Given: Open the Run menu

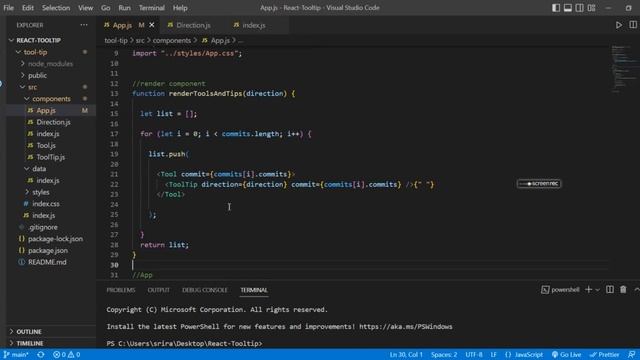Looking at the screenshot, I should point(124,8).
